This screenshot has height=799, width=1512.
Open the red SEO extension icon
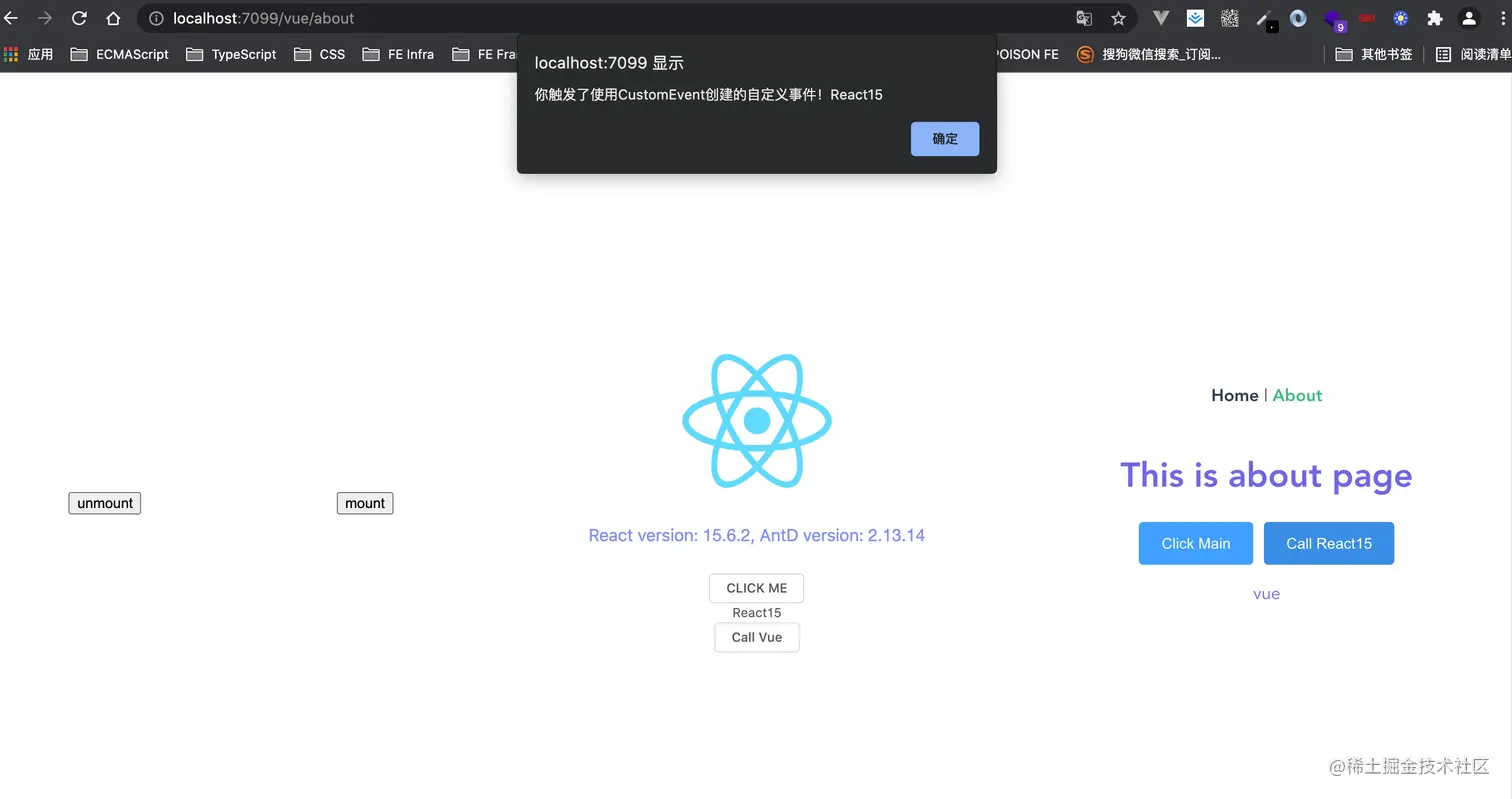tap(1366, 18)
